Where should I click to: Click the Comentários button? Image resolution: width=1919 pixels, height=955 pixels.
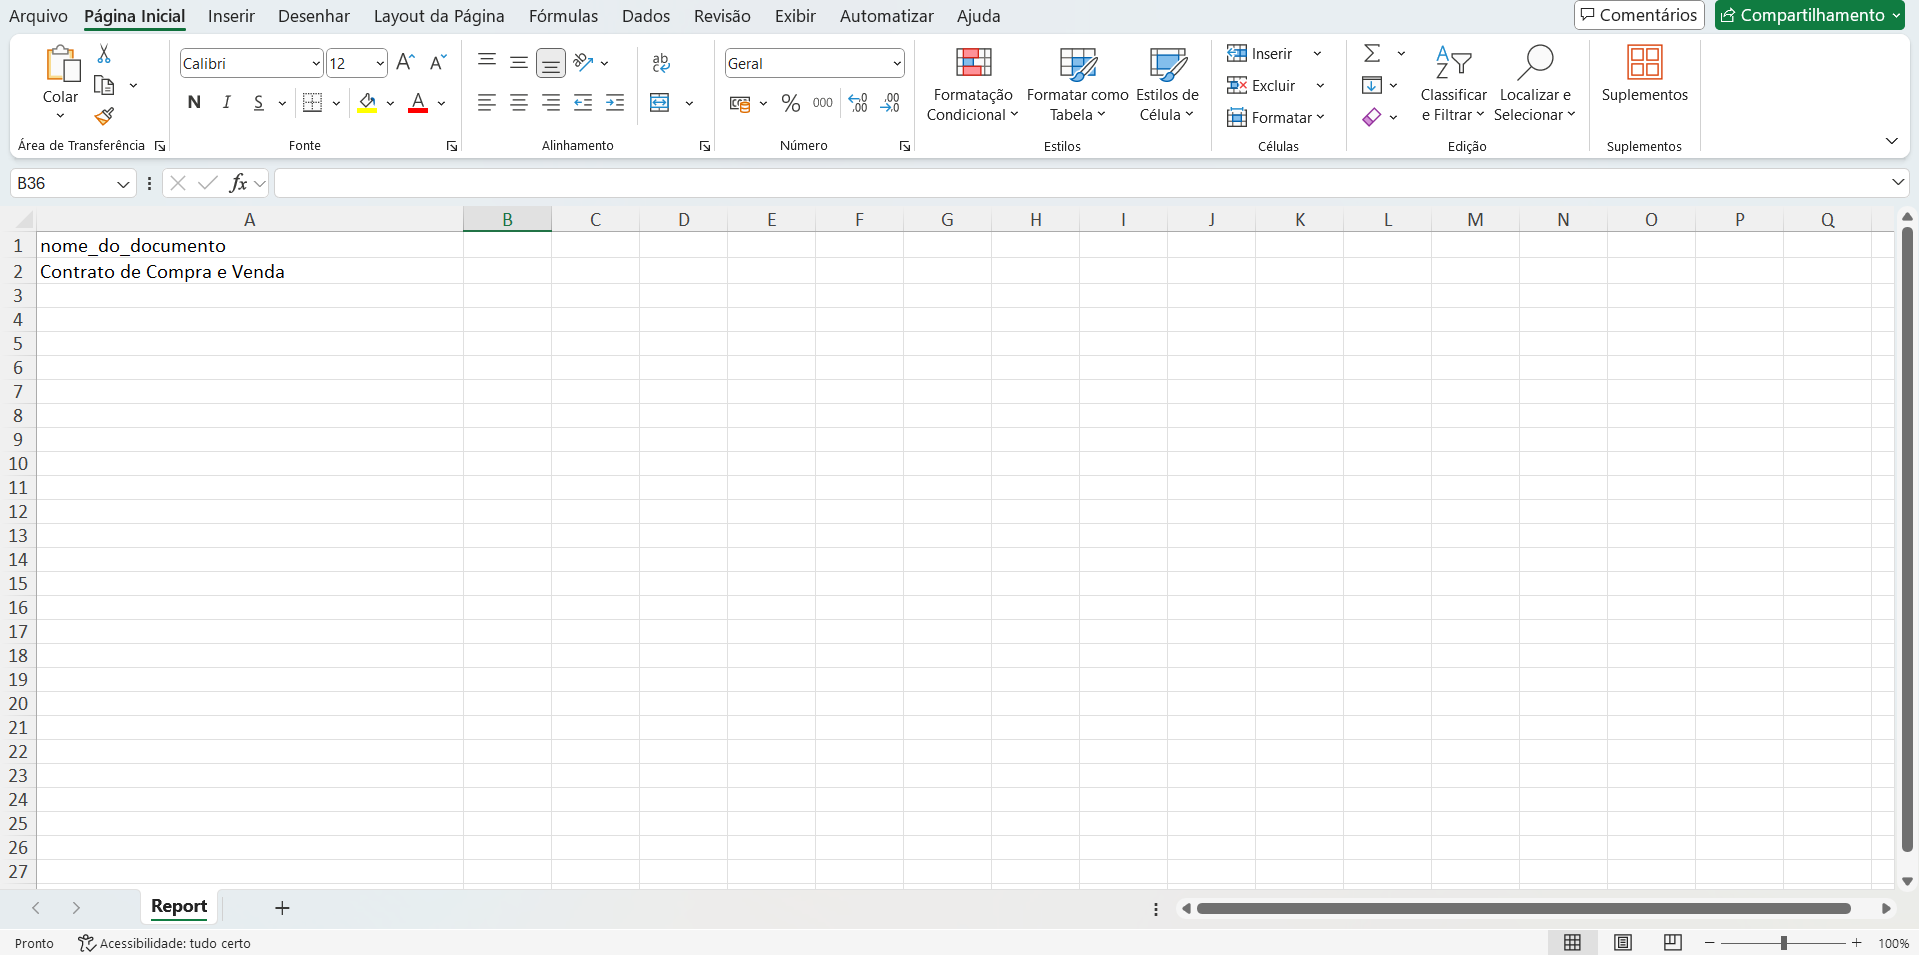[x=1639, y=15]
